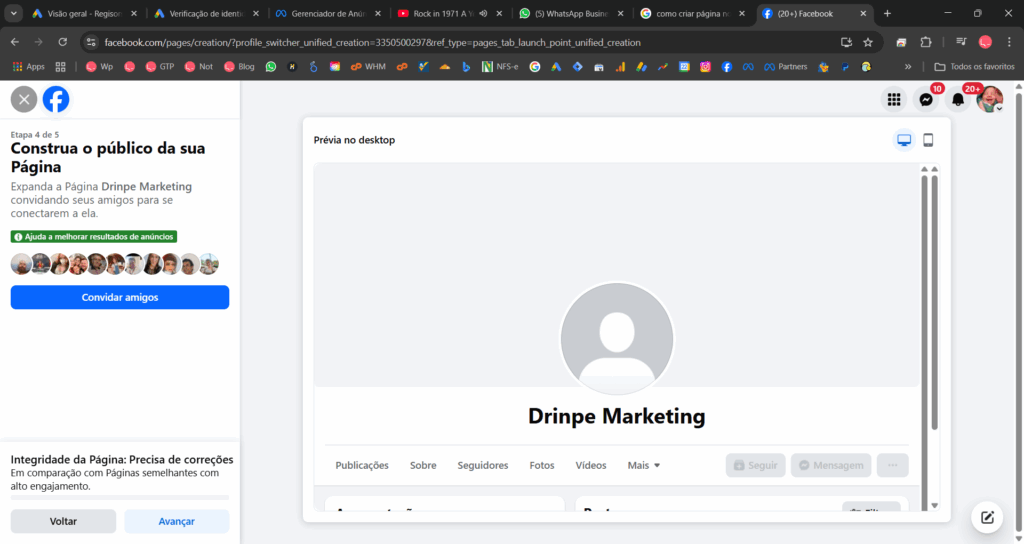
Task: Switch to Gerenciador de Anúncios tab
Action: 328,13
